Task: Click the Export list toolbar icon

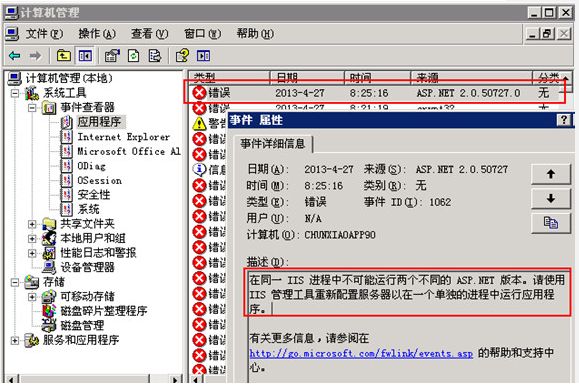Action: click(155, 56)
